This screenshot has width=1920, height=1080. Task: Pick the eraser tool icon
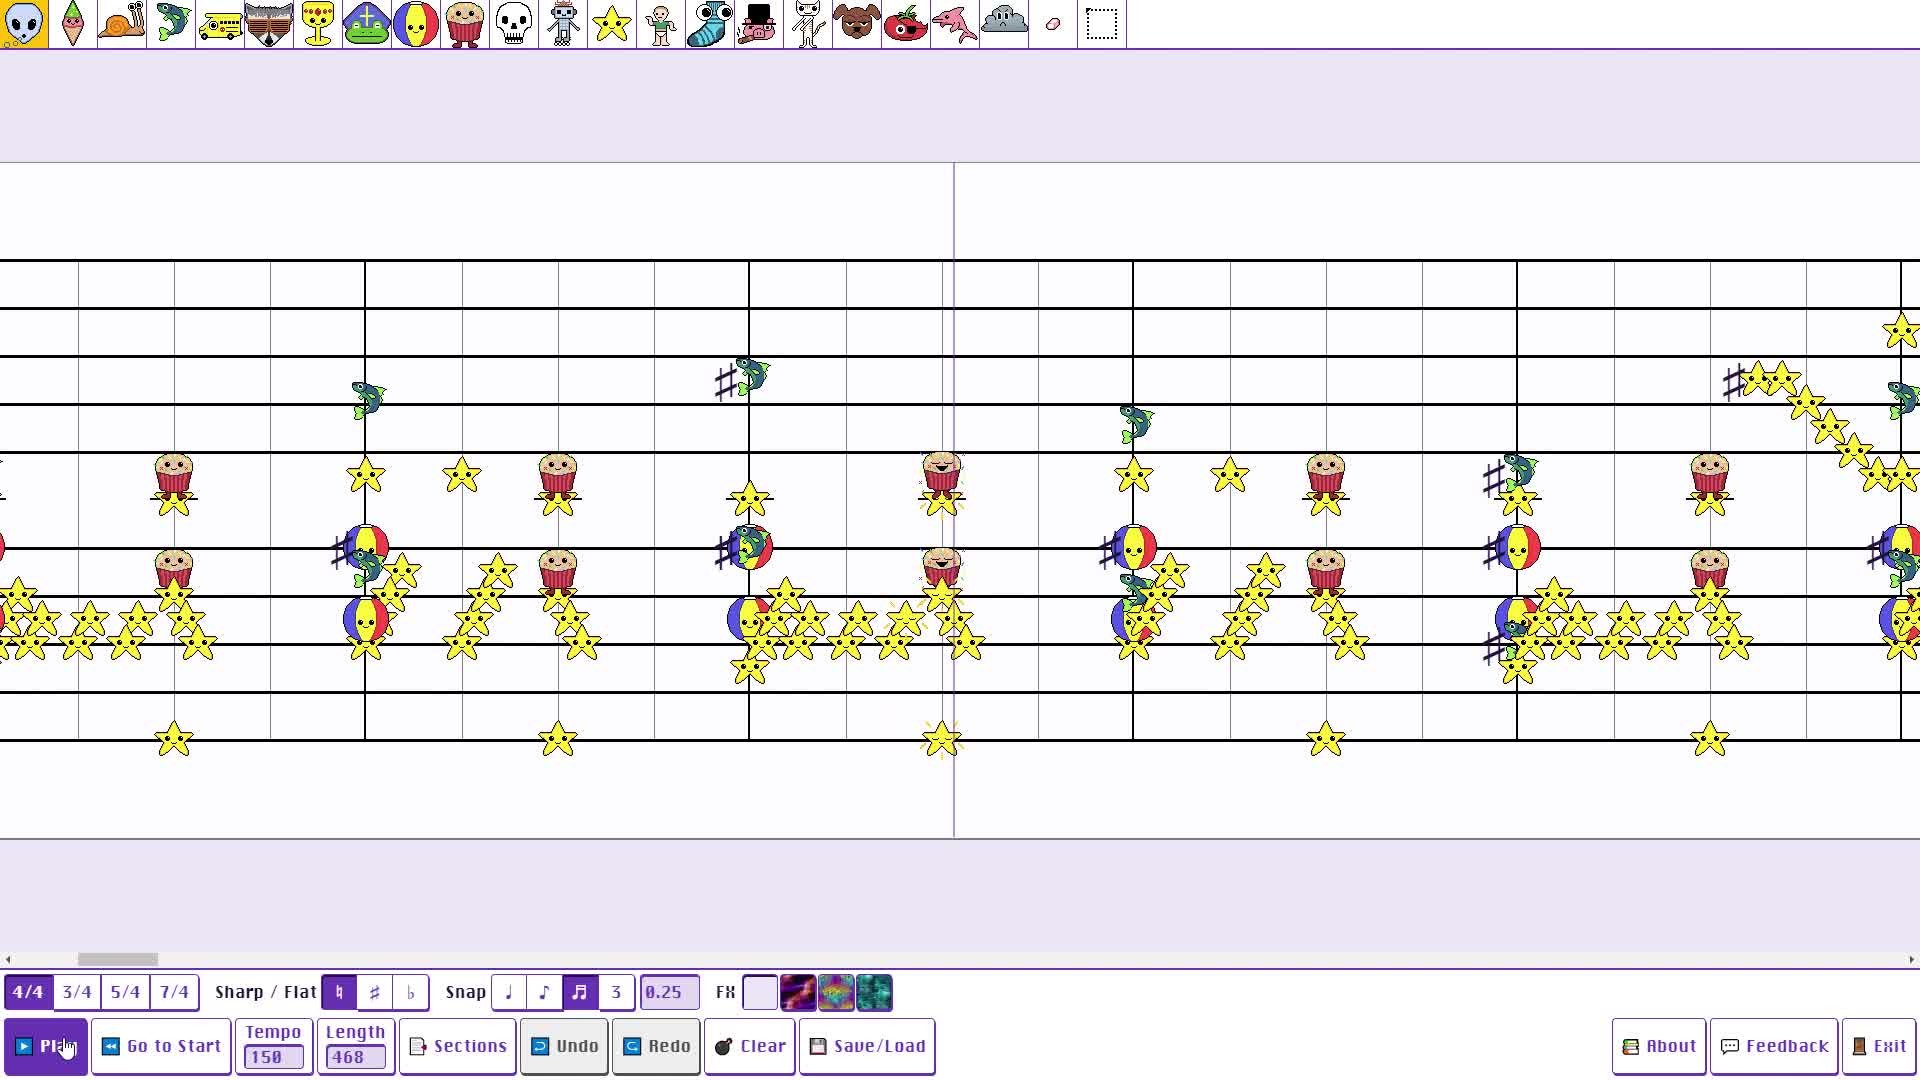[x=1052, y=23]
